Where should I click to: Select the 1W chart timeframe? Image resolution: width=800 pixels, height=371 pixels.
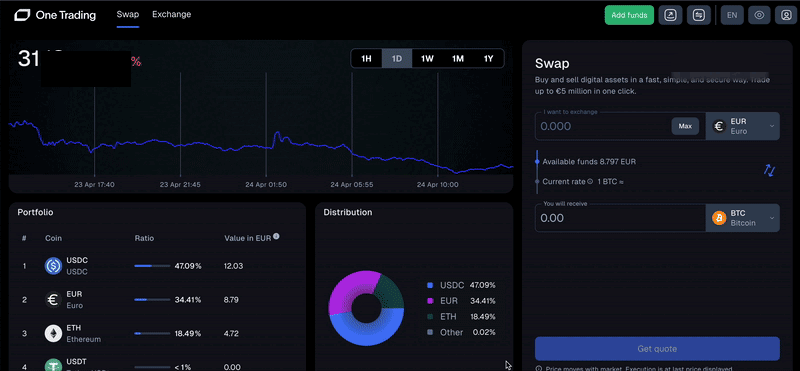point(427,59)
